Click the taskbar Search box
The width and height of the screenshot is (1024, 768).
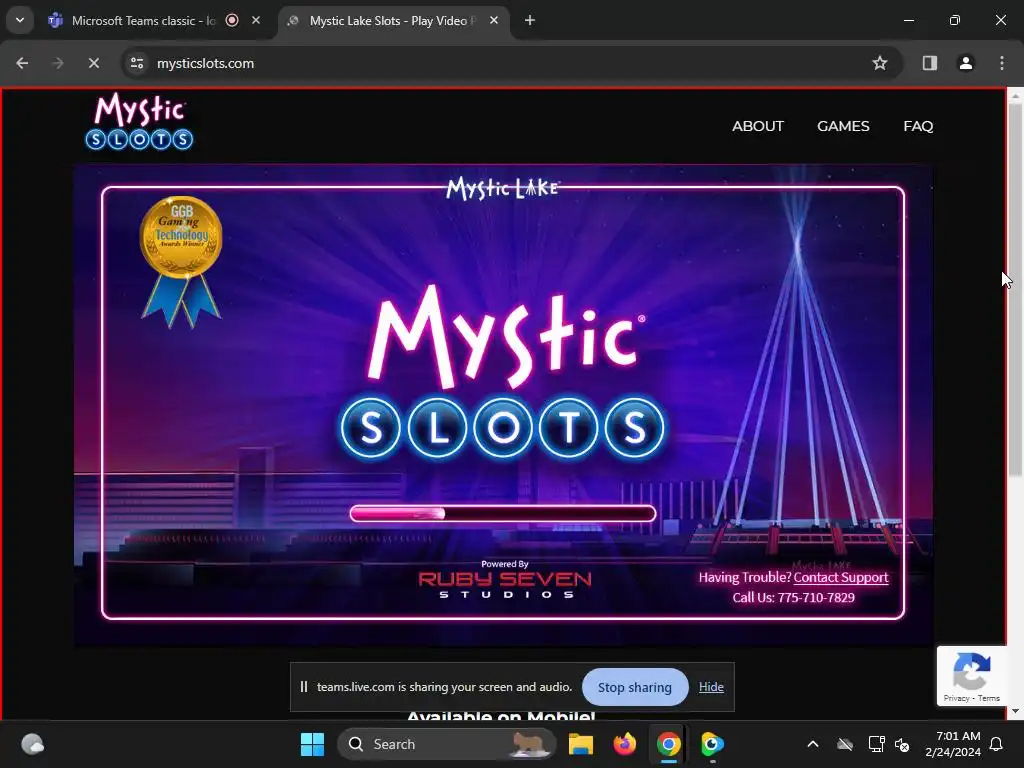447,744
